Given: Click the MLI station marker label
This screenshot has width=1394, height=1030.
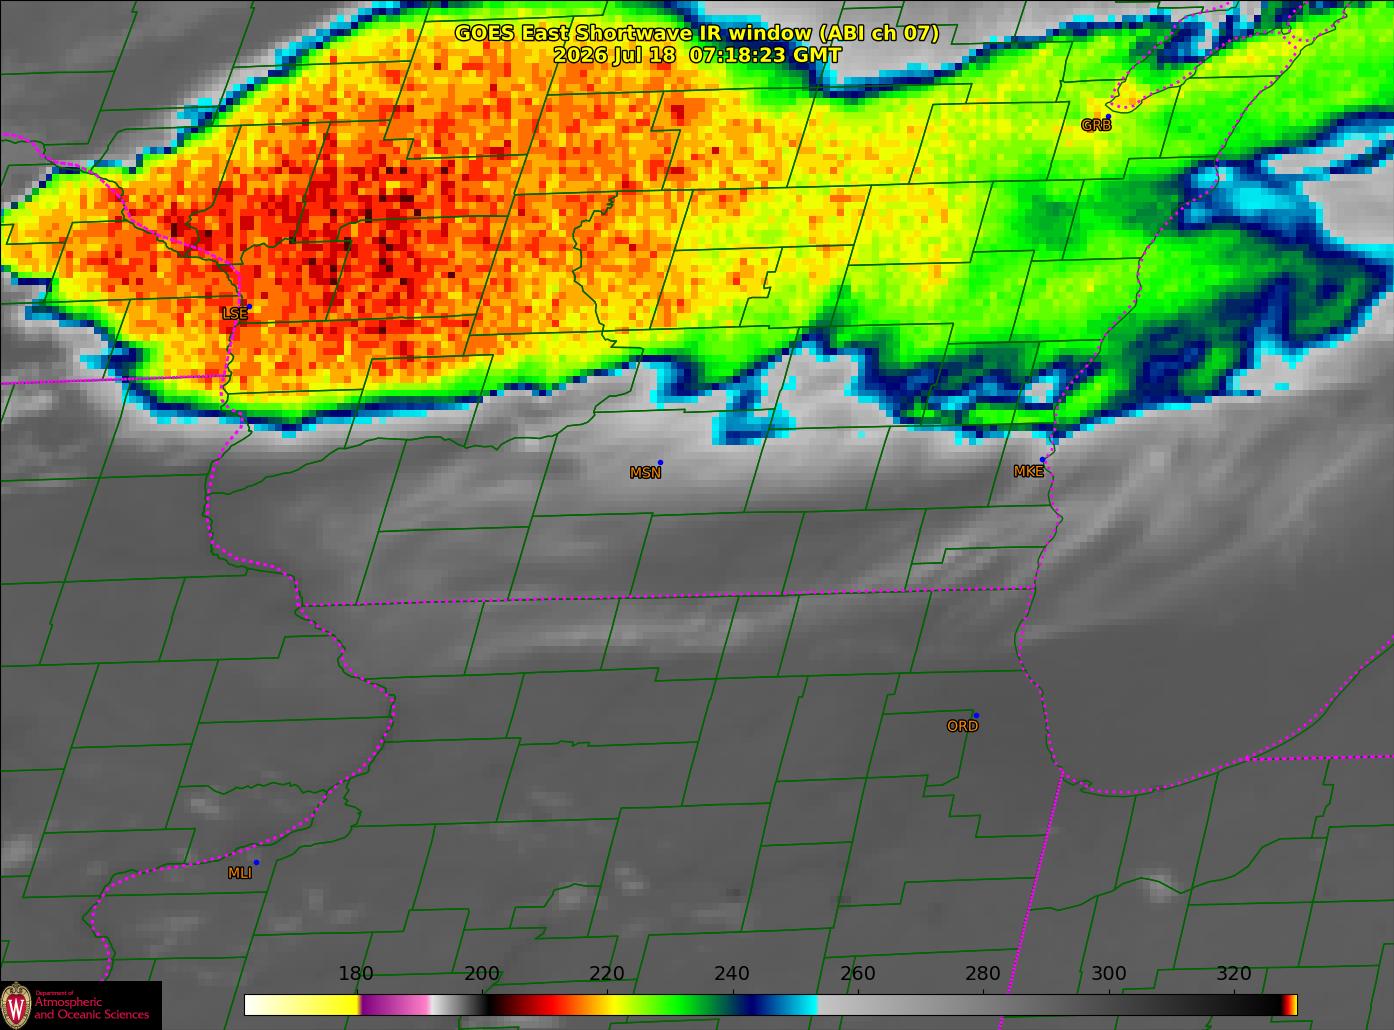Looking at the screenshot, I should (240, 873).
